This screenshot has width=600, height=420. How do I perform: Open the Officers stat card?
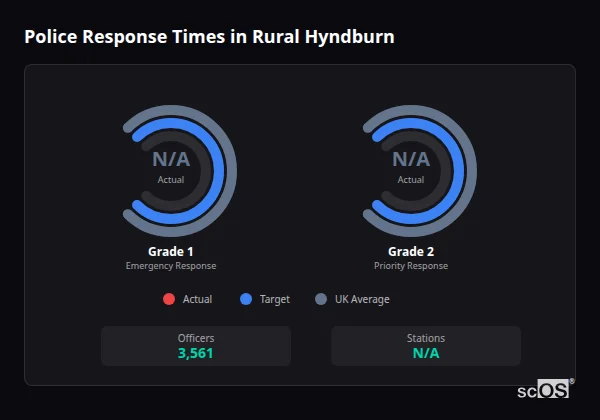click(196, 346)
